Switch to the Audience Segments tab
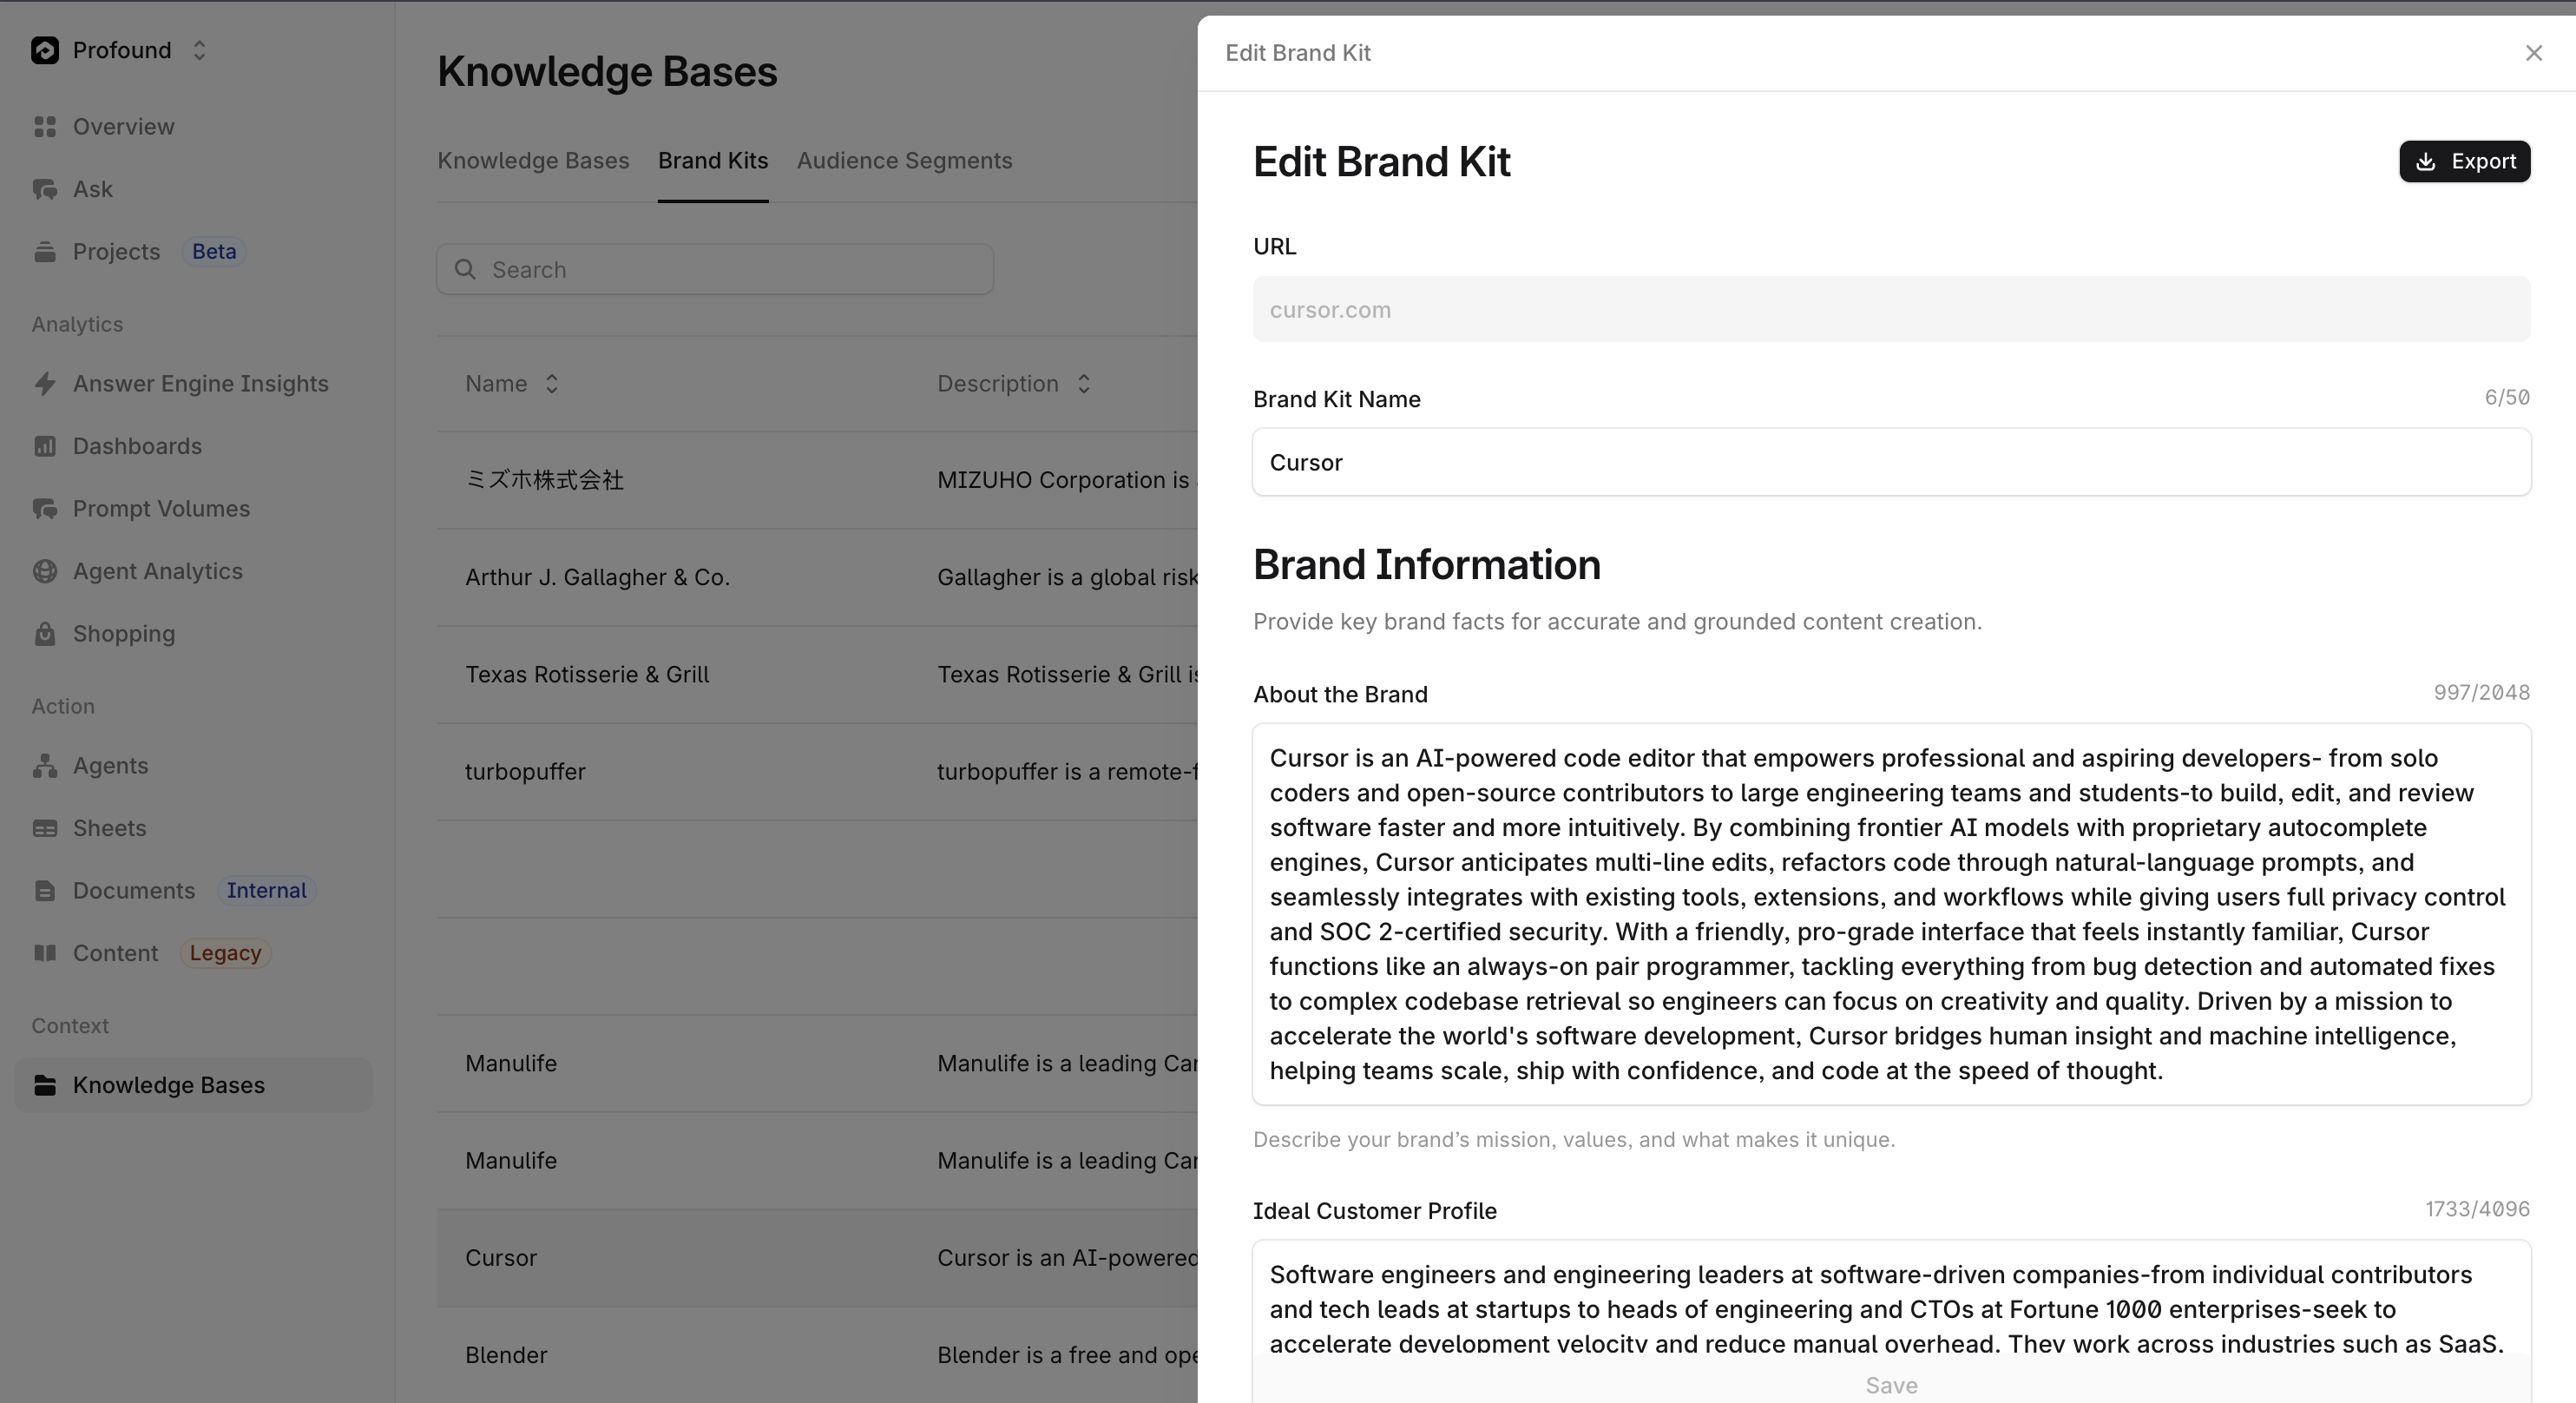This screenshot has height=1403, width=2576. pos(904,161)
